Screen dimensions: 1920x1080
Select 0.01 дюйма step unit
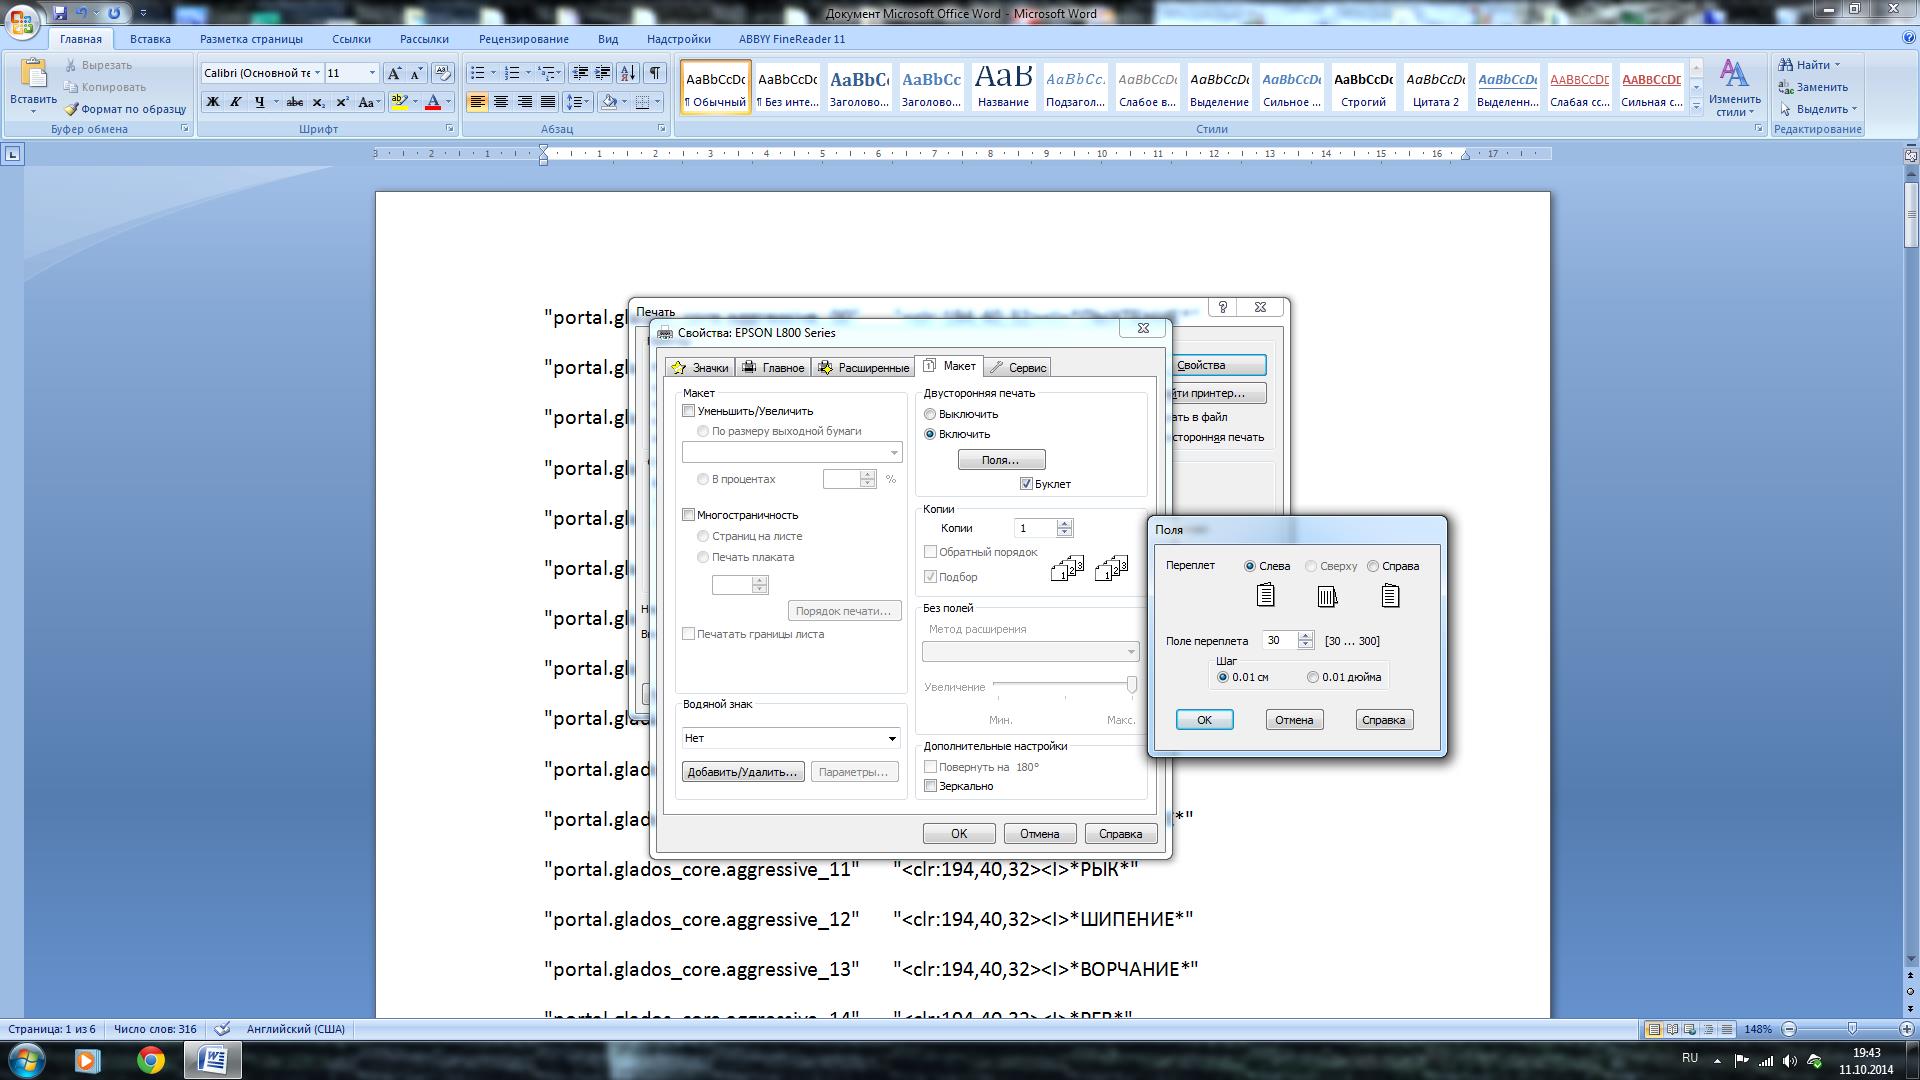pyautogui.click(x=1313, y=677)
